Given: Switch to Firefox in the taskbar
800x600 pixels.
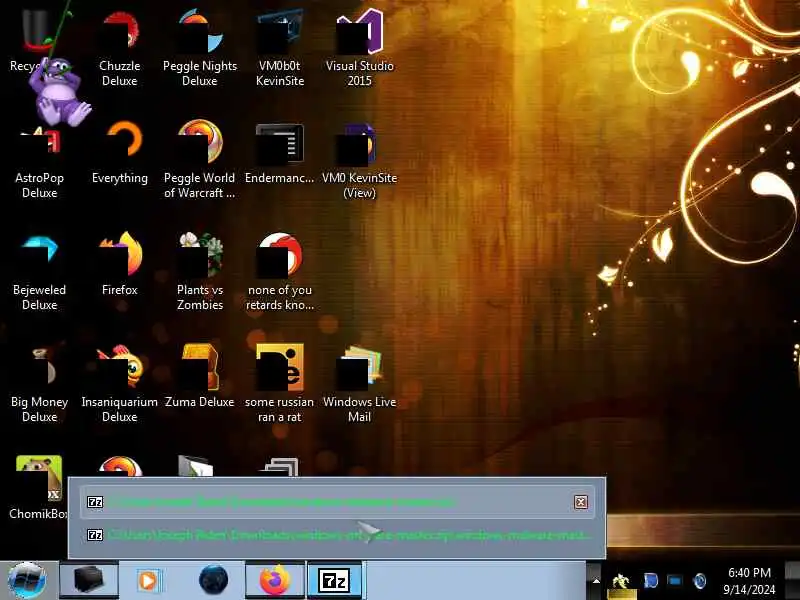Looking at the screenshot, I should [274, 580].
